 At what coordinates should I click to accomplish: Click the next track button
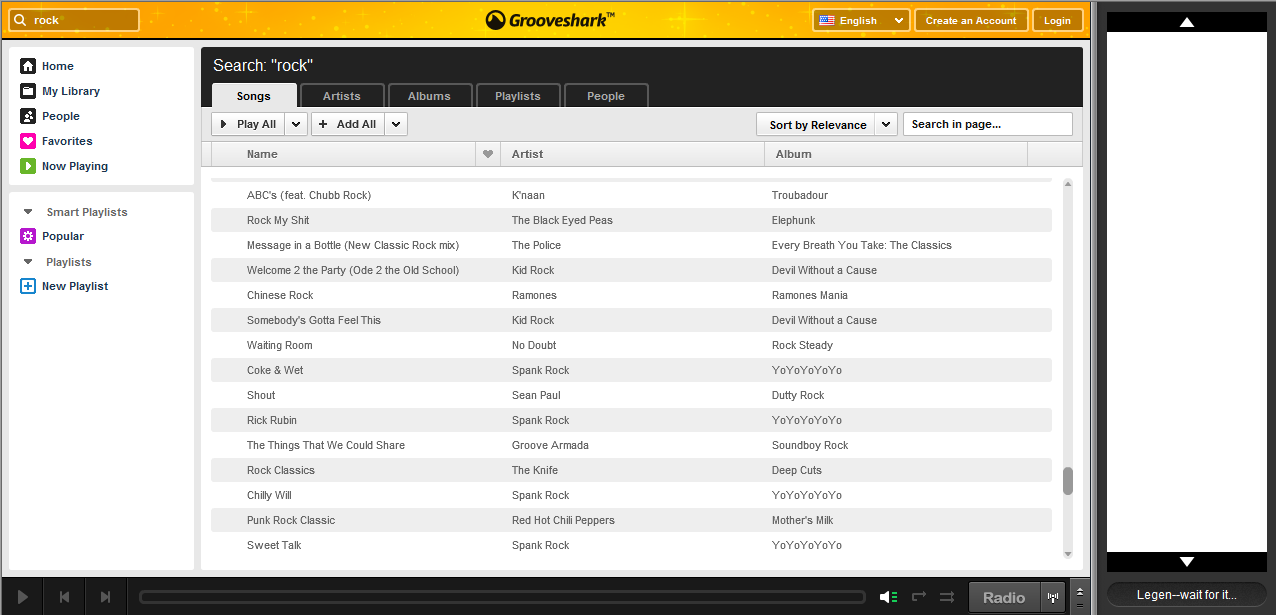coord(105,597)
